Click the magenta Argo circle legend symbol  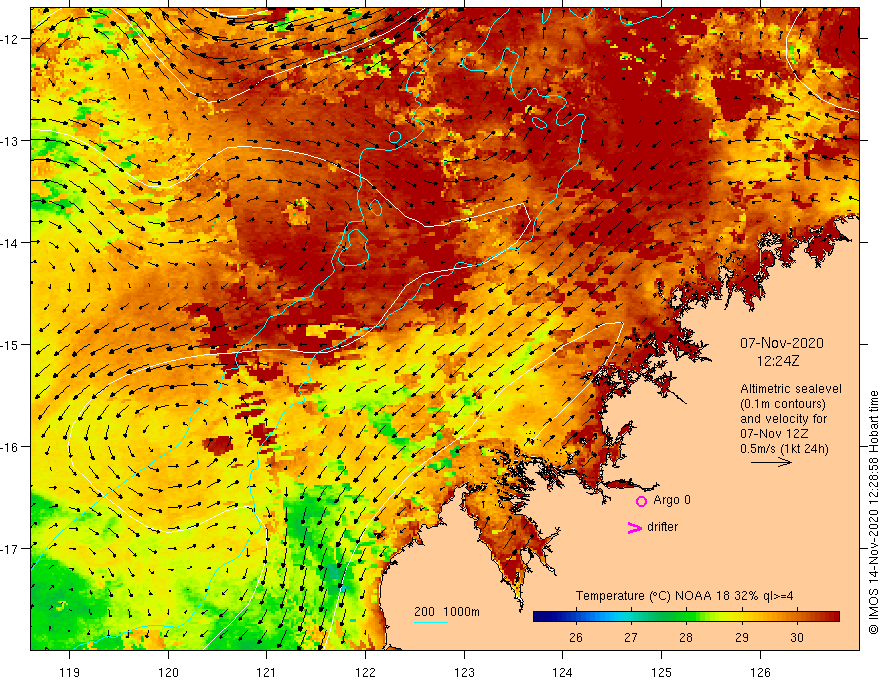pyautogui.click(x=641, y=501)
